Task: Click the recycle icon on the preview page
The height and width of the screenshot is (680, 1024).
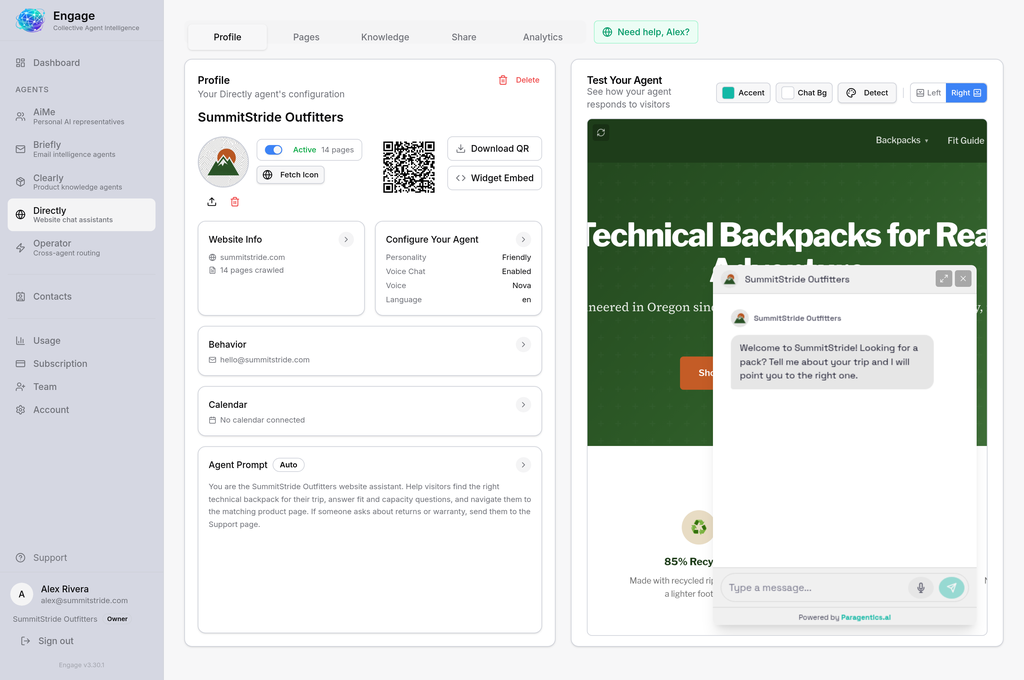Action: (698, 526)
